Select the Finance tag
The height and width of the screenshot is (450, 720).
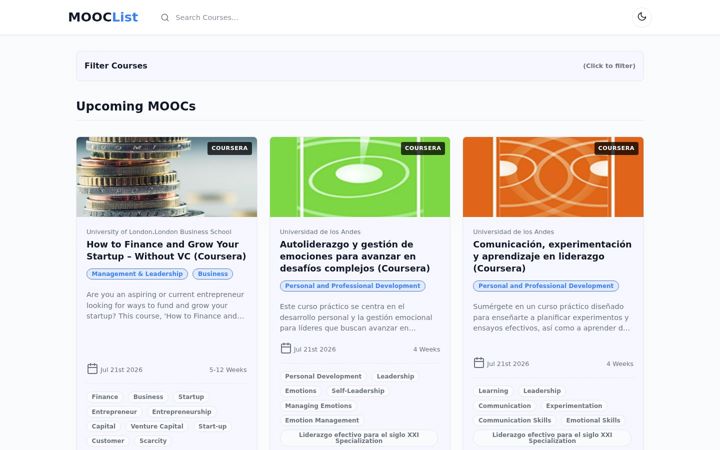105,397
